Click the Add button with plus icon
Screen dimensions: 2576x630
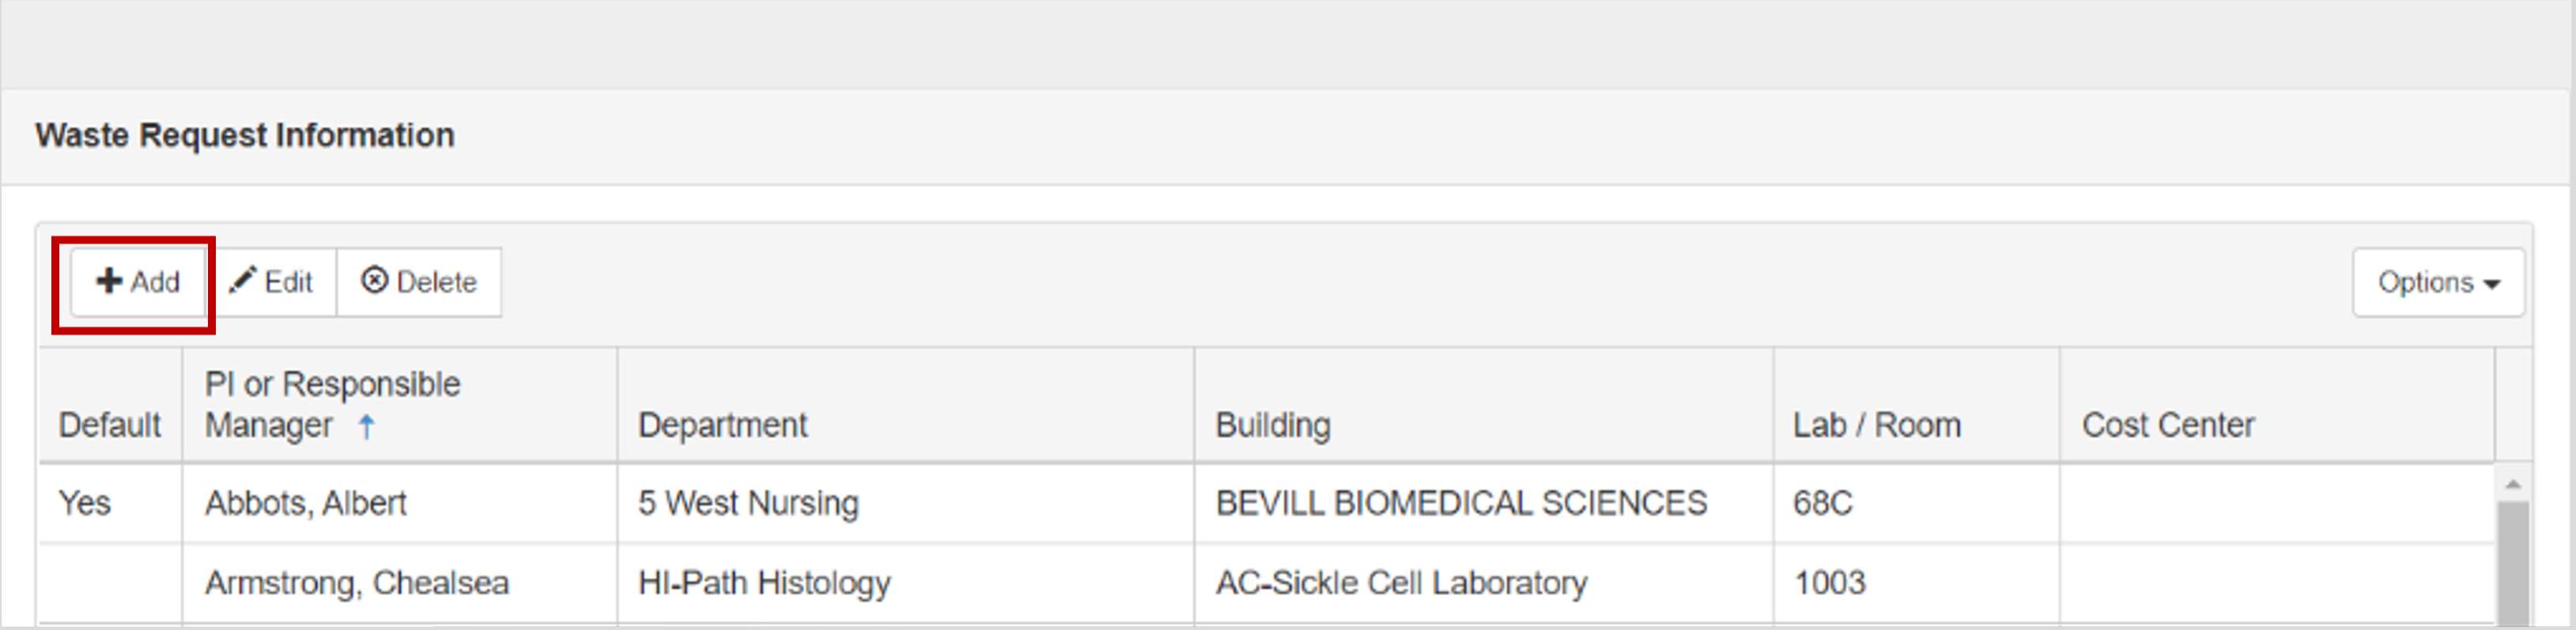[138, 283]
